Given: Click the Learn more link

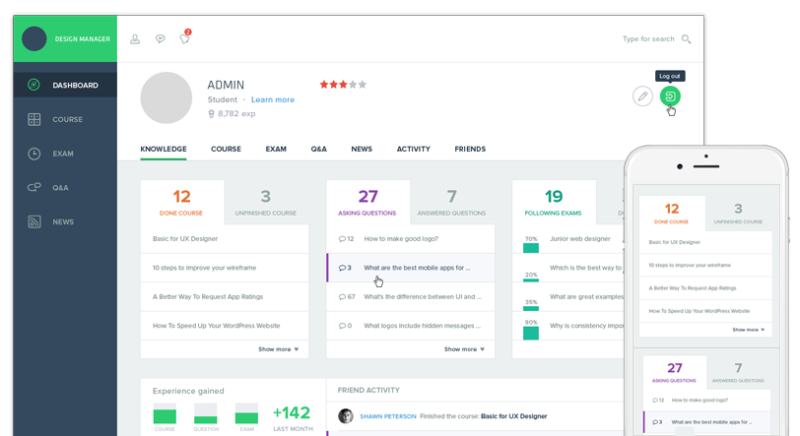Looking at the screenshot, I should pos(272,100).
